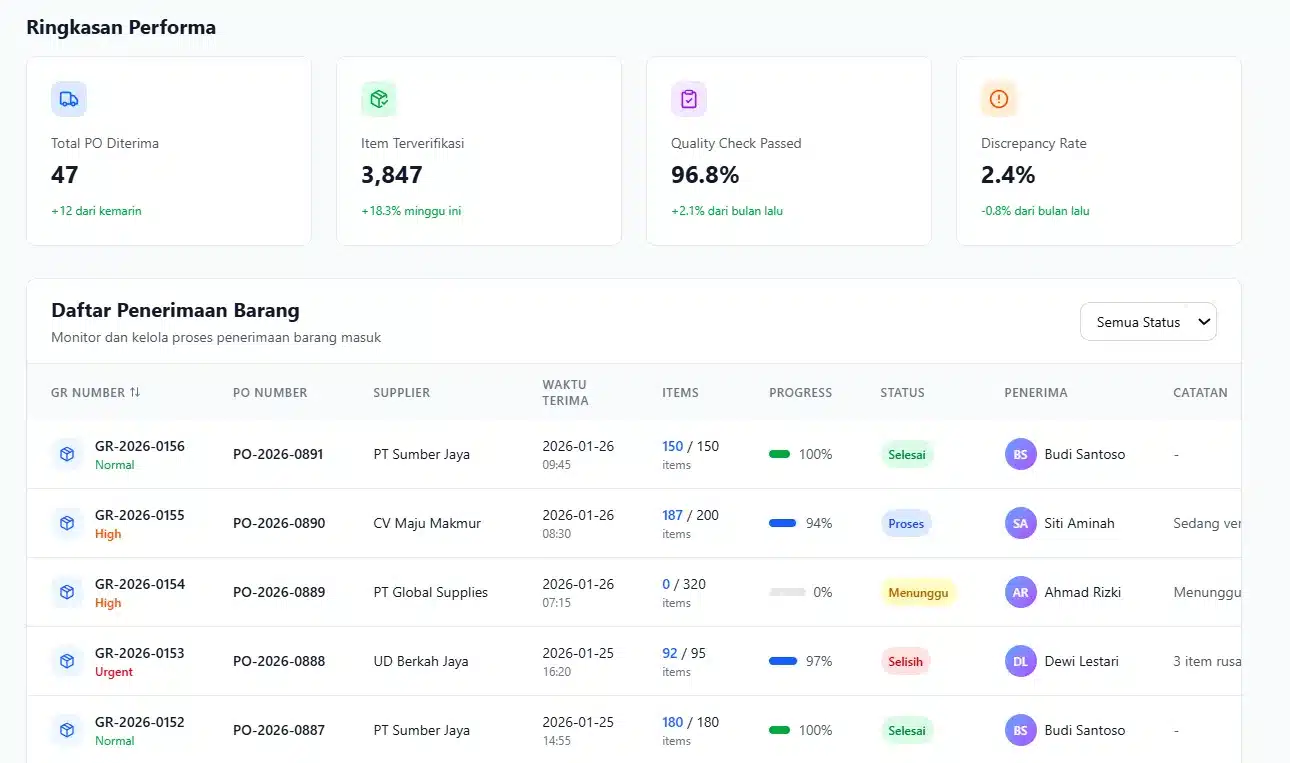Open PO-2026-0890 purchase order
This screenshot has width=1290, height=763.
(278, 523)
